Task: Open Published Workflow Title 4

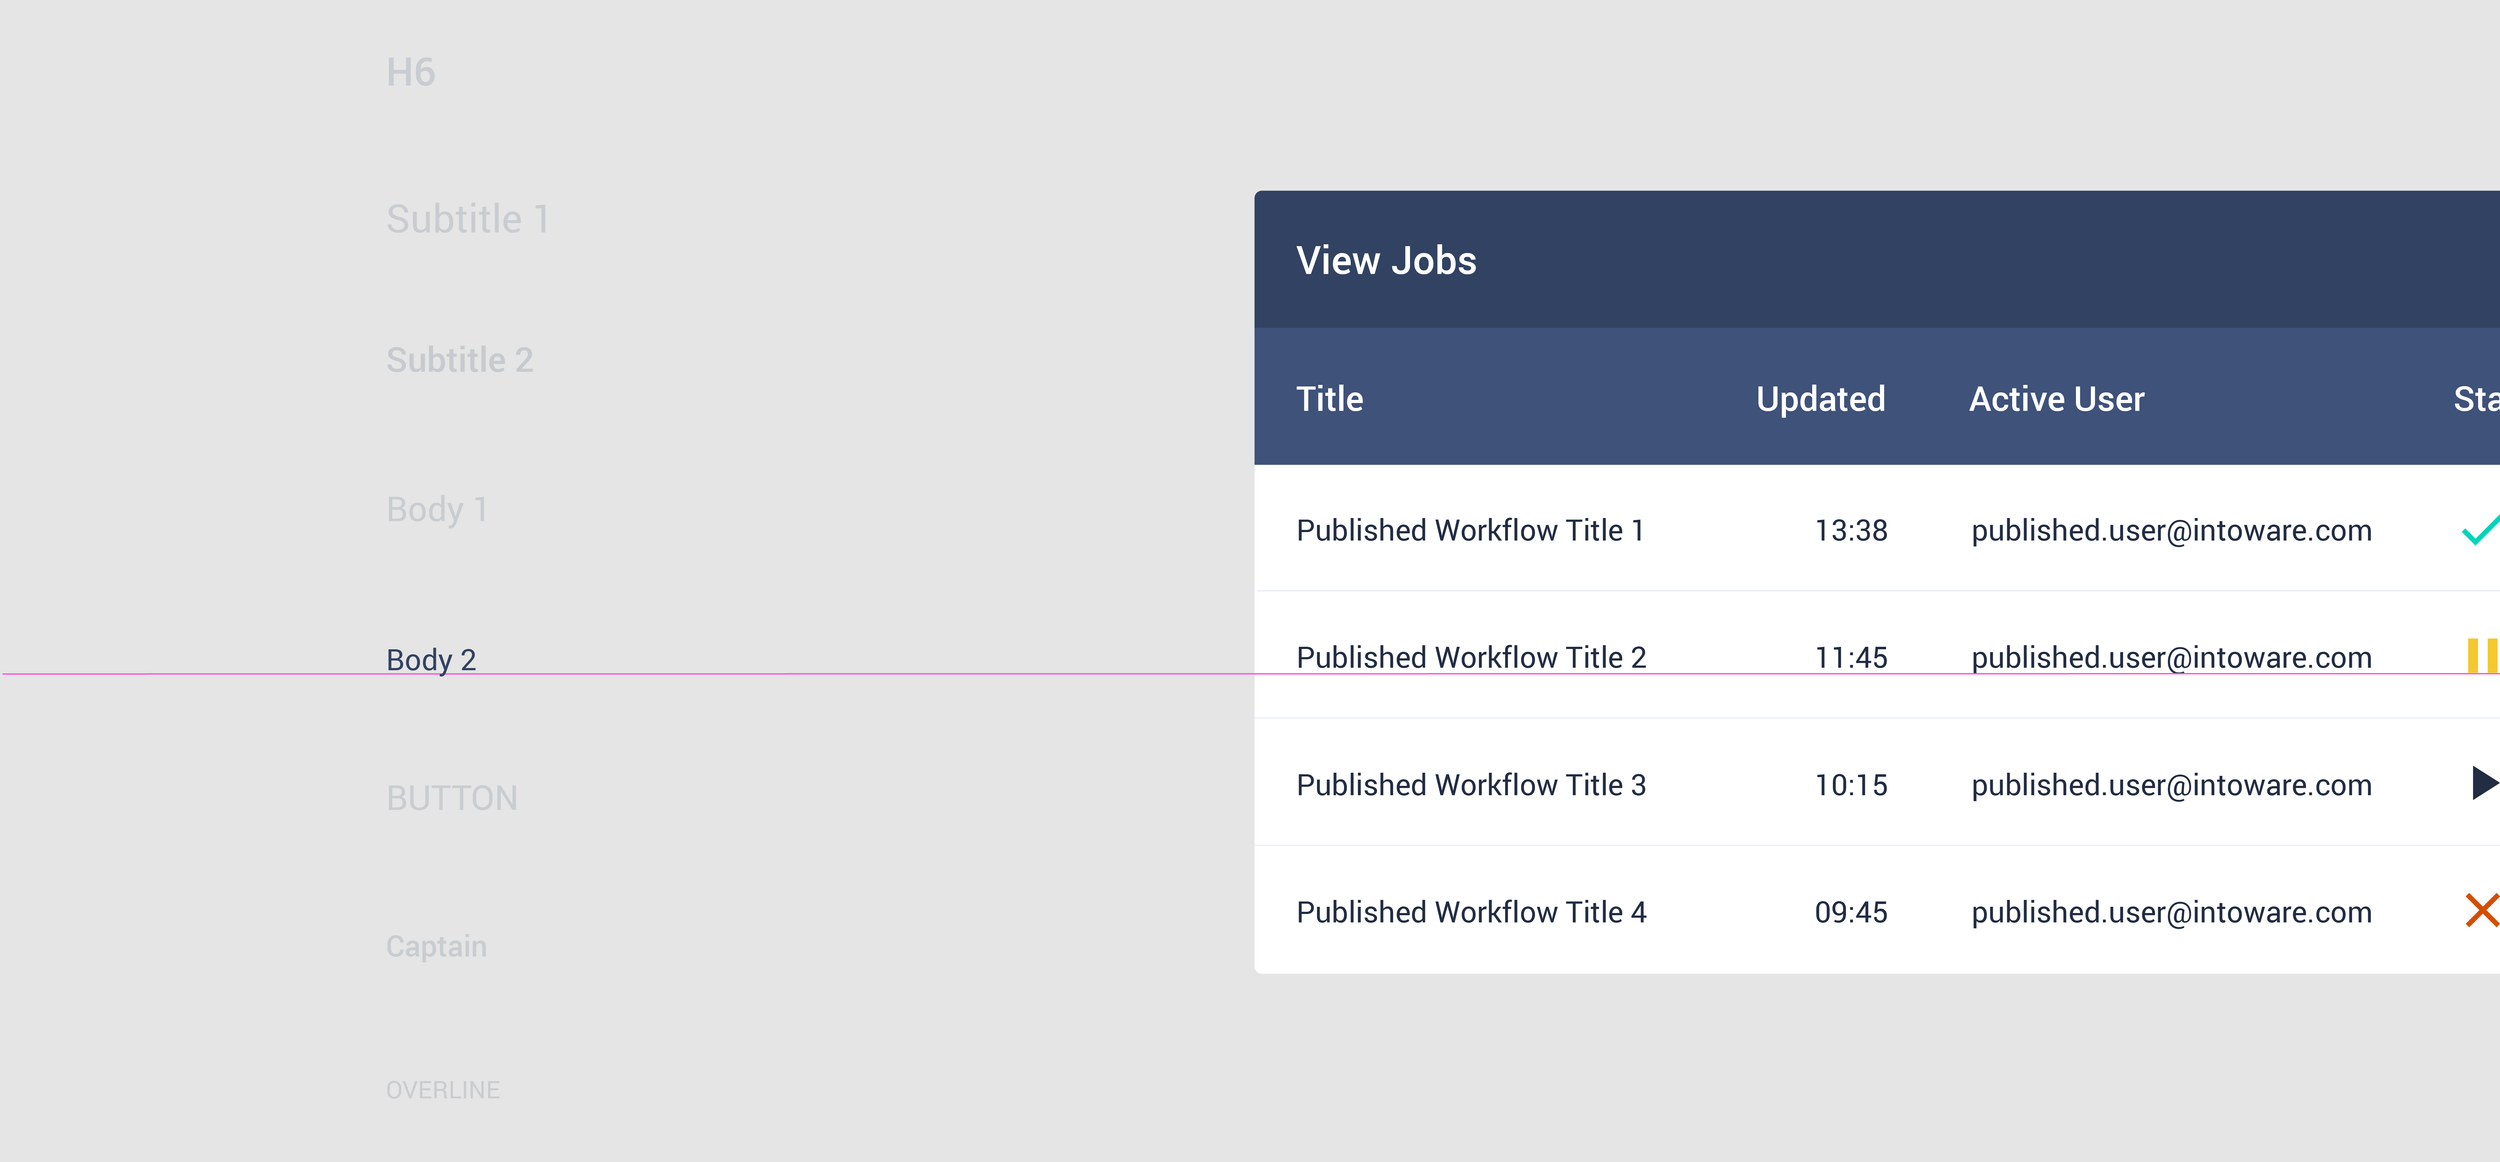Action: coord(1471,912)
